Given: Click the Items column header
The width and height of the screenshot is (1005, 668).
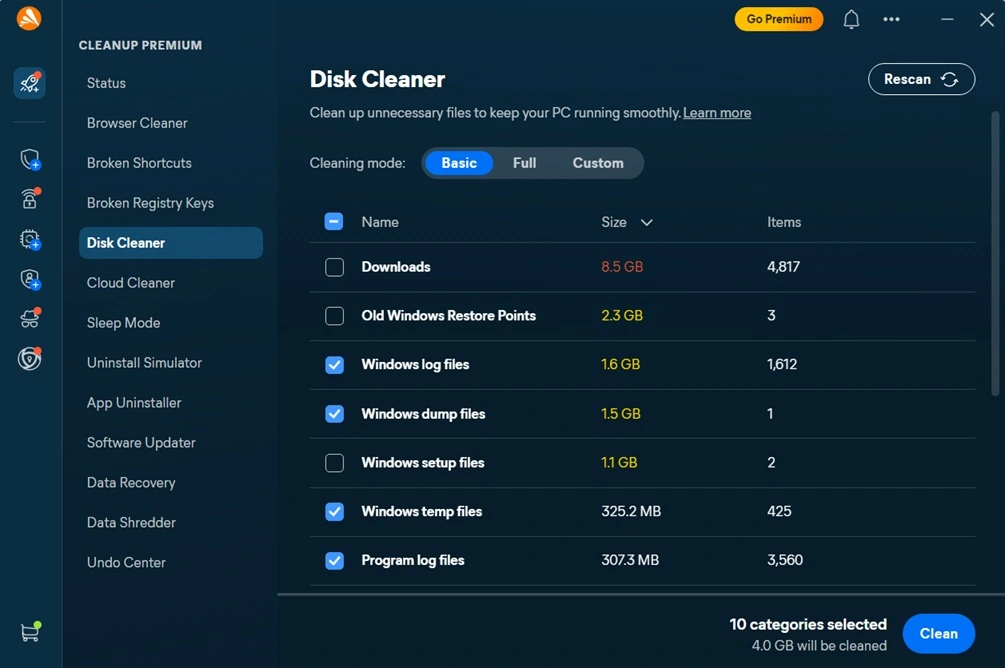Looking at the screenshot, I should point(784,222).
